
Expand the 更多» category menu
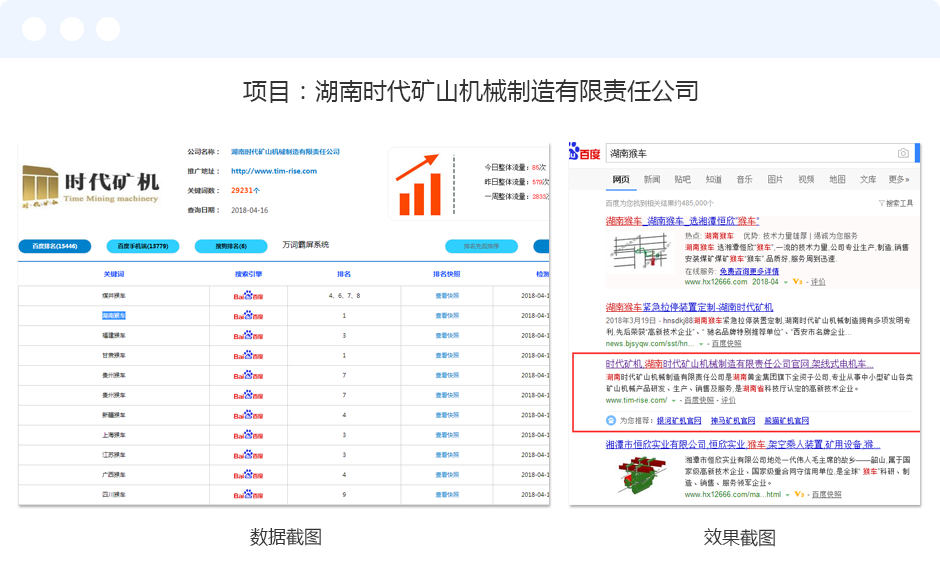click(899, 180)
